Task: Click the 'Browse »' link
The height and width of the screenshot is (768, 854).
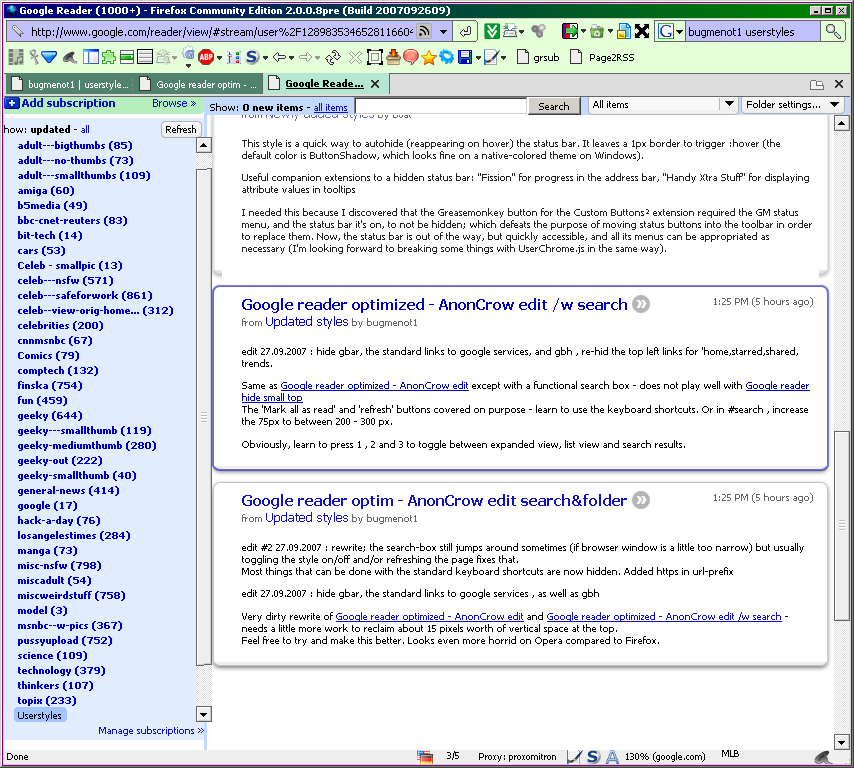Action: [x=174, y=103]
